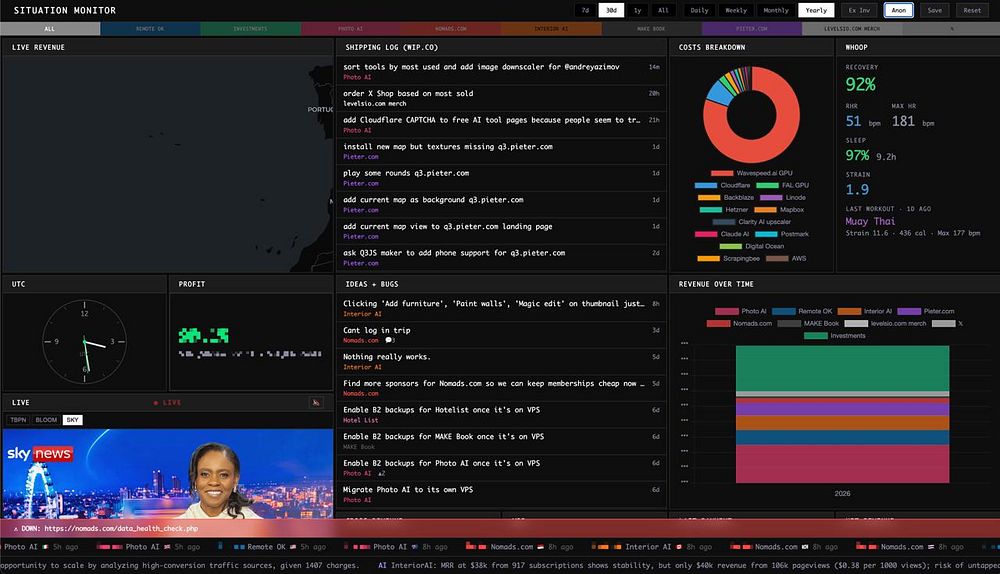Select the SKY live channel
The image size is (1000, 574).
click(73, 420)
